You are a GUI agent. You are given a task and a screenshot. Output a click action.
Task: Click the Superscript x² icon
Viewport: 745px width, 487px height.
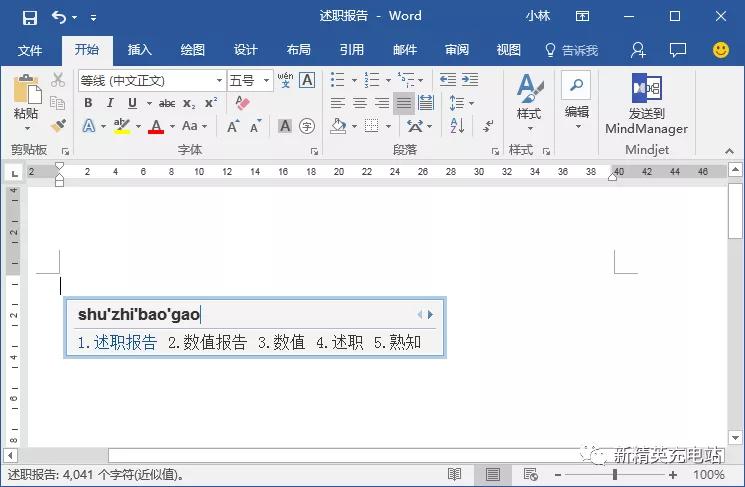(211, 103)
